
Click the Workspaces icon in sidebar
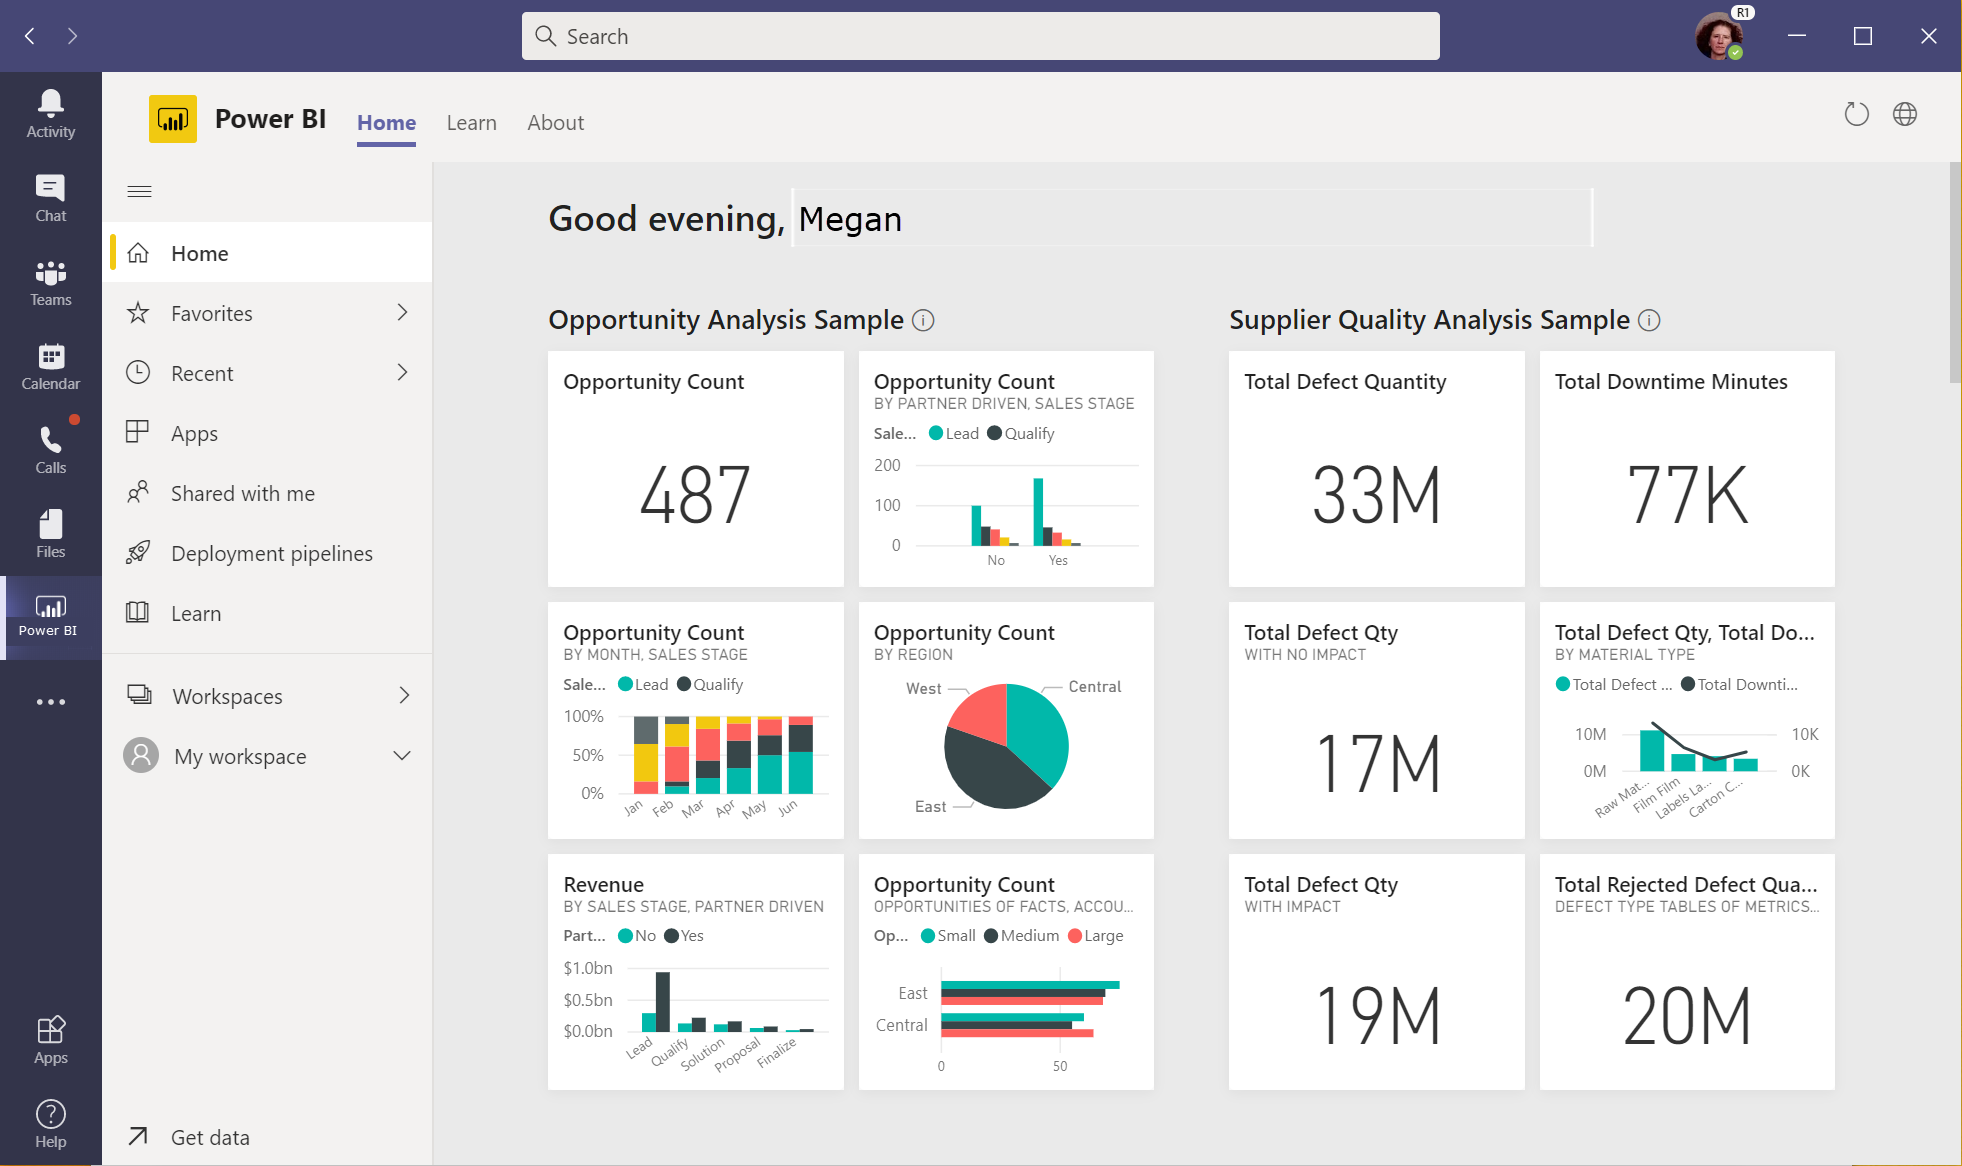pos(139,695)
